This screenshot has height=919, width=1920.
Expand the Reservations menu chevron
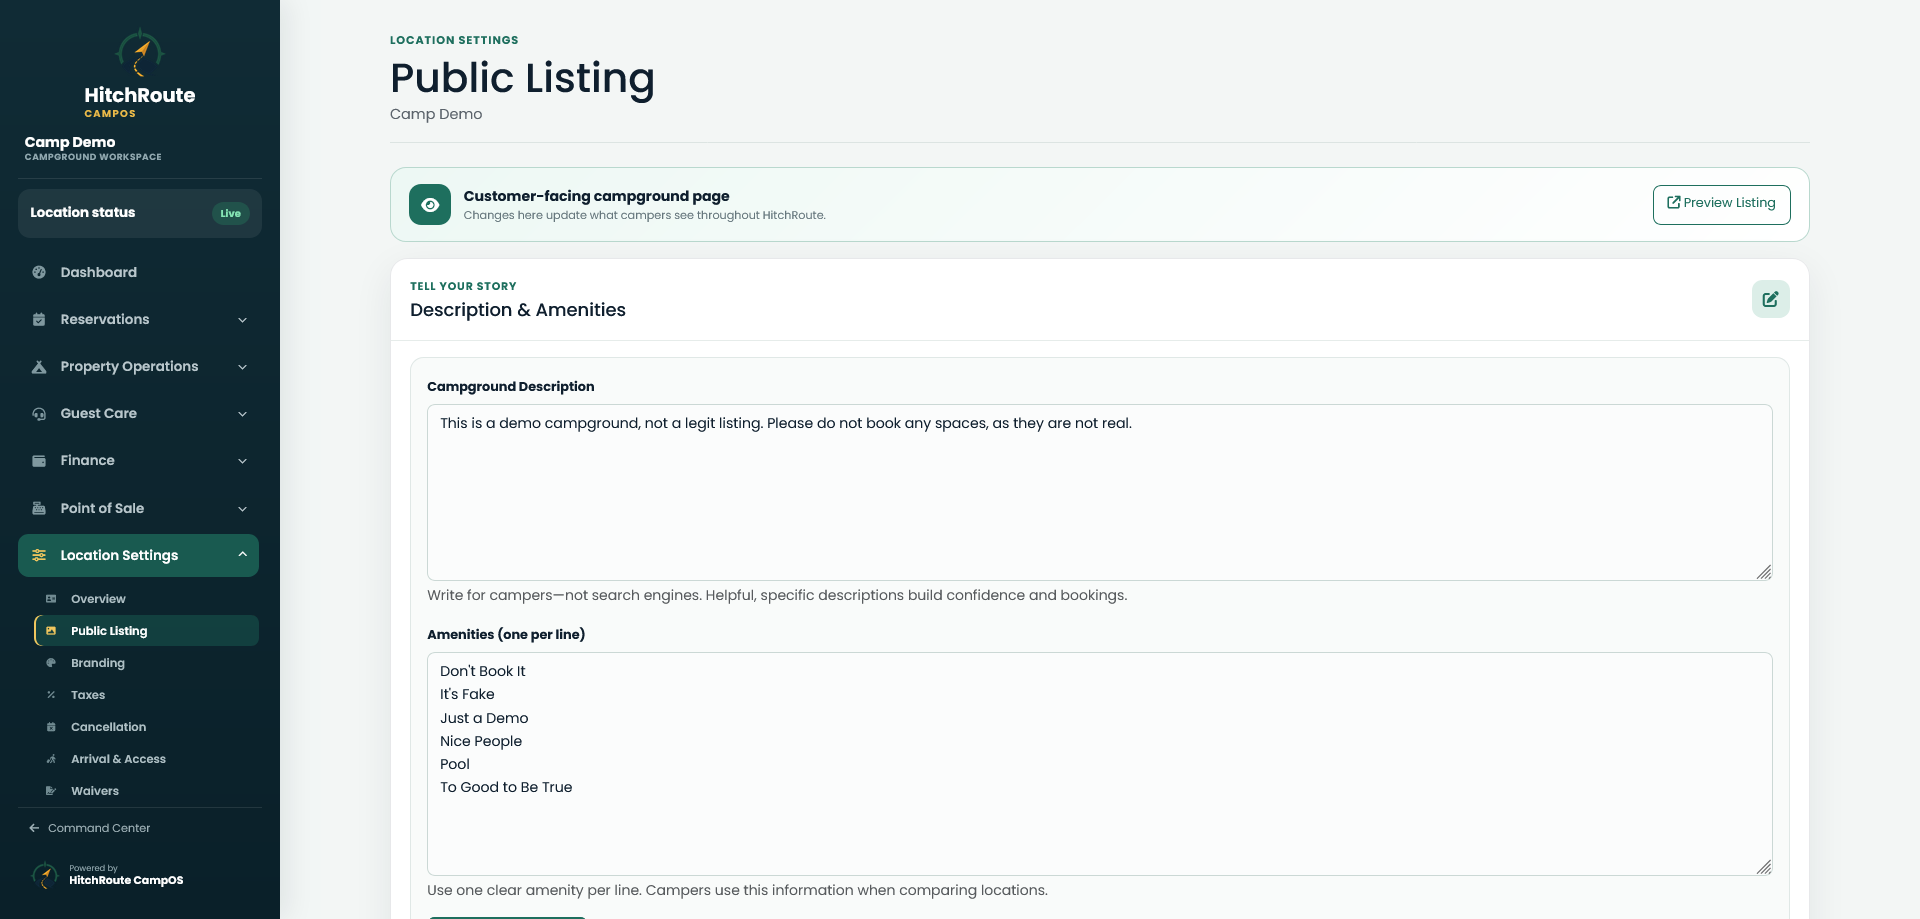coord(242,320)
